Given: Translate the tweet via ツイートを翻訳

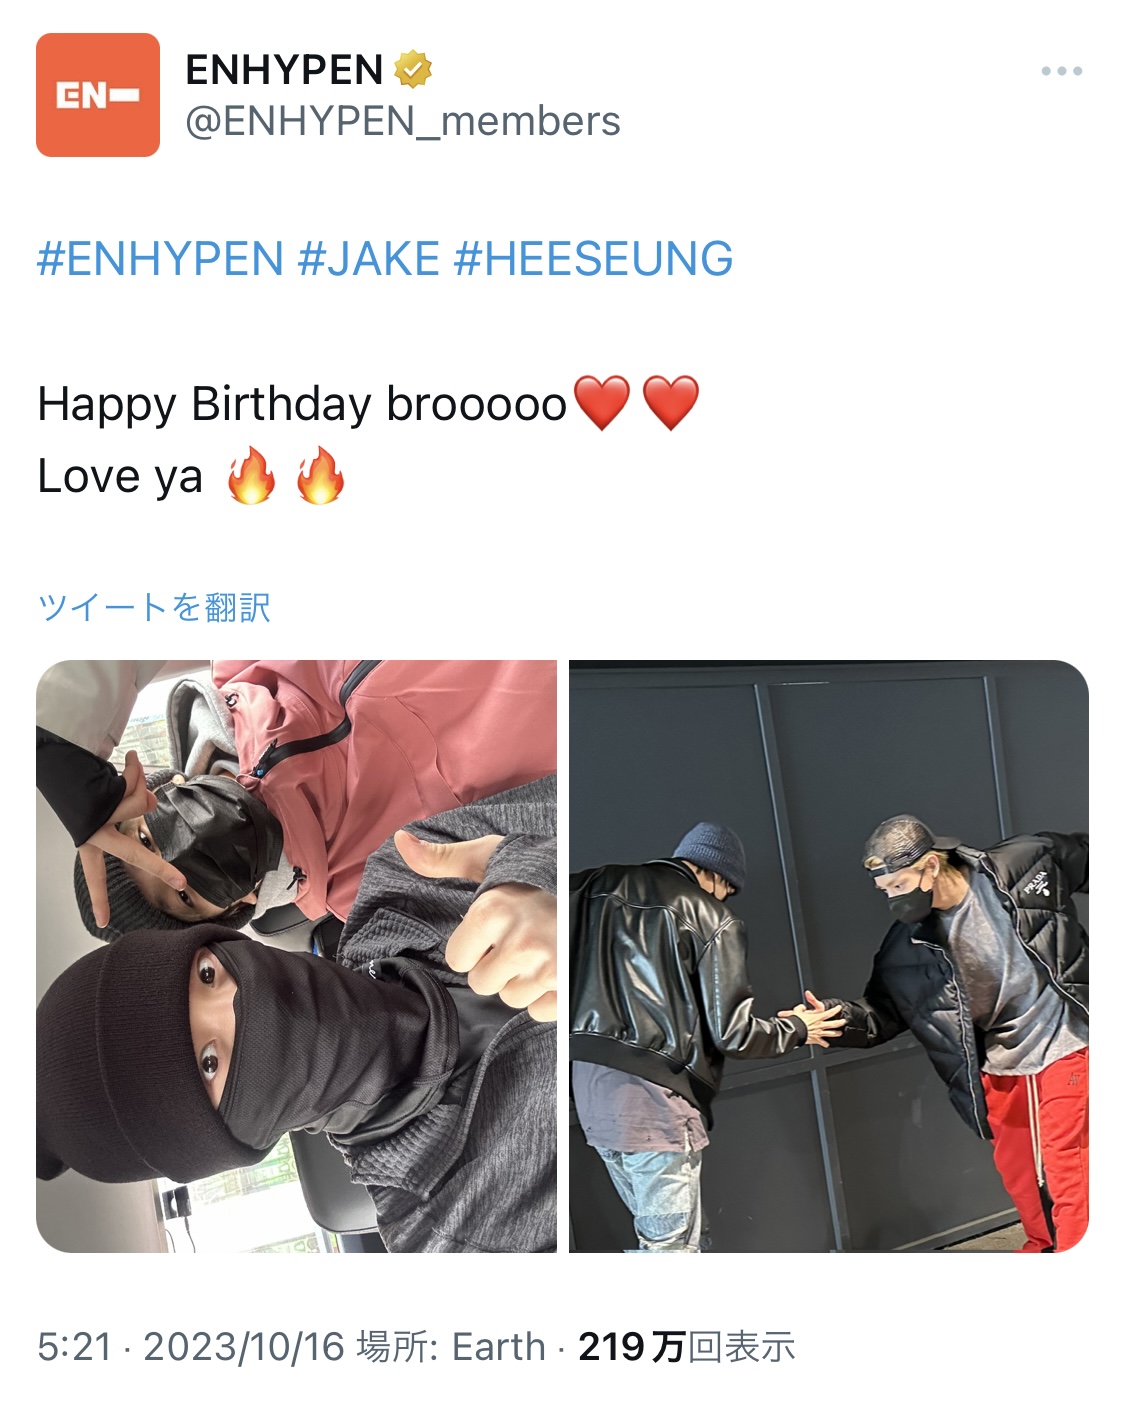Looking at the screenshot, I should pos(154,607).
